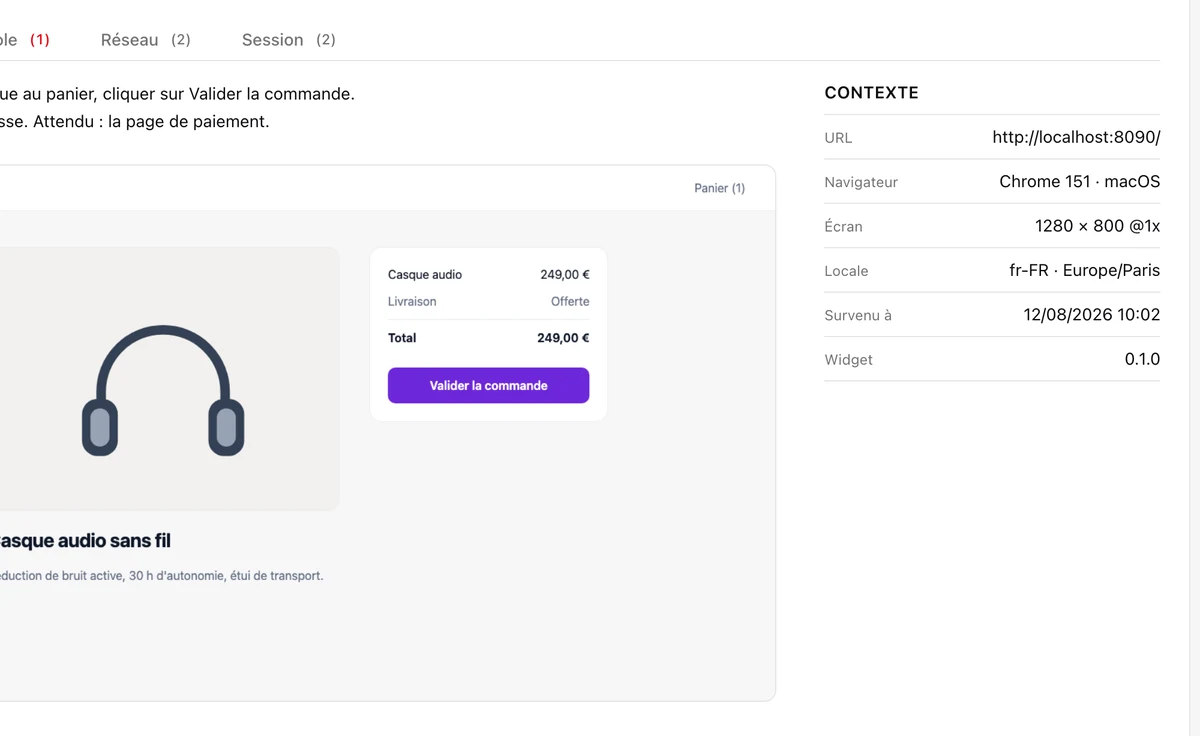This screenshot has height=736, width=1200.
Task: Click the embedded screenshot preview frame
Action: tap(388, 433)
